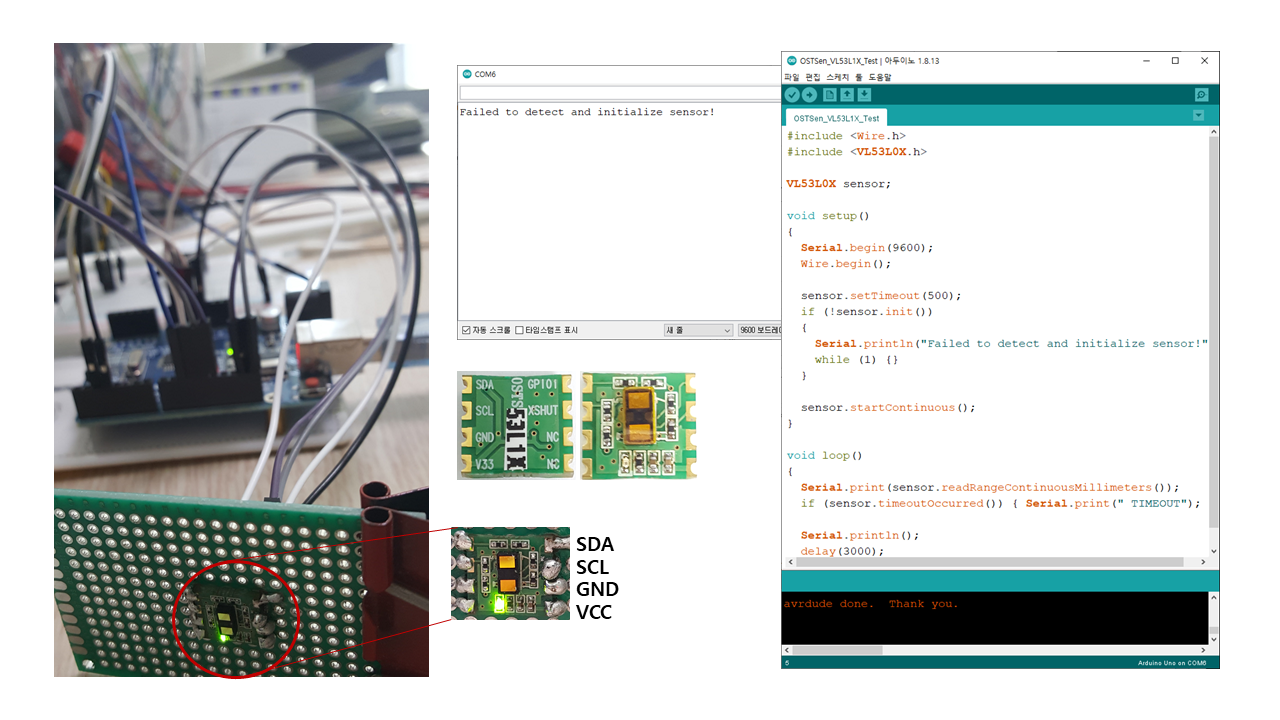Open the 9600 baud rate dropdown
The width and height of the screenshot is (1280, 720).
click(759, 330)
